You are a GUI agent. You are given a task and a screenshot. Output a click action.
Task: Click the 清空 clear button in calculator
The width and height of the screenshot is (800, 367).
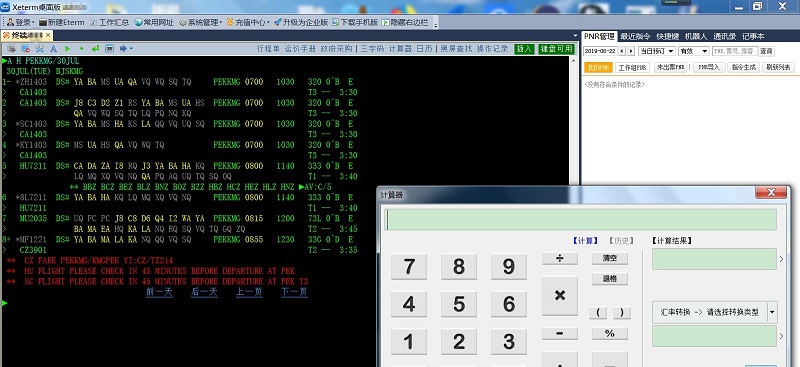pos(610,258)
